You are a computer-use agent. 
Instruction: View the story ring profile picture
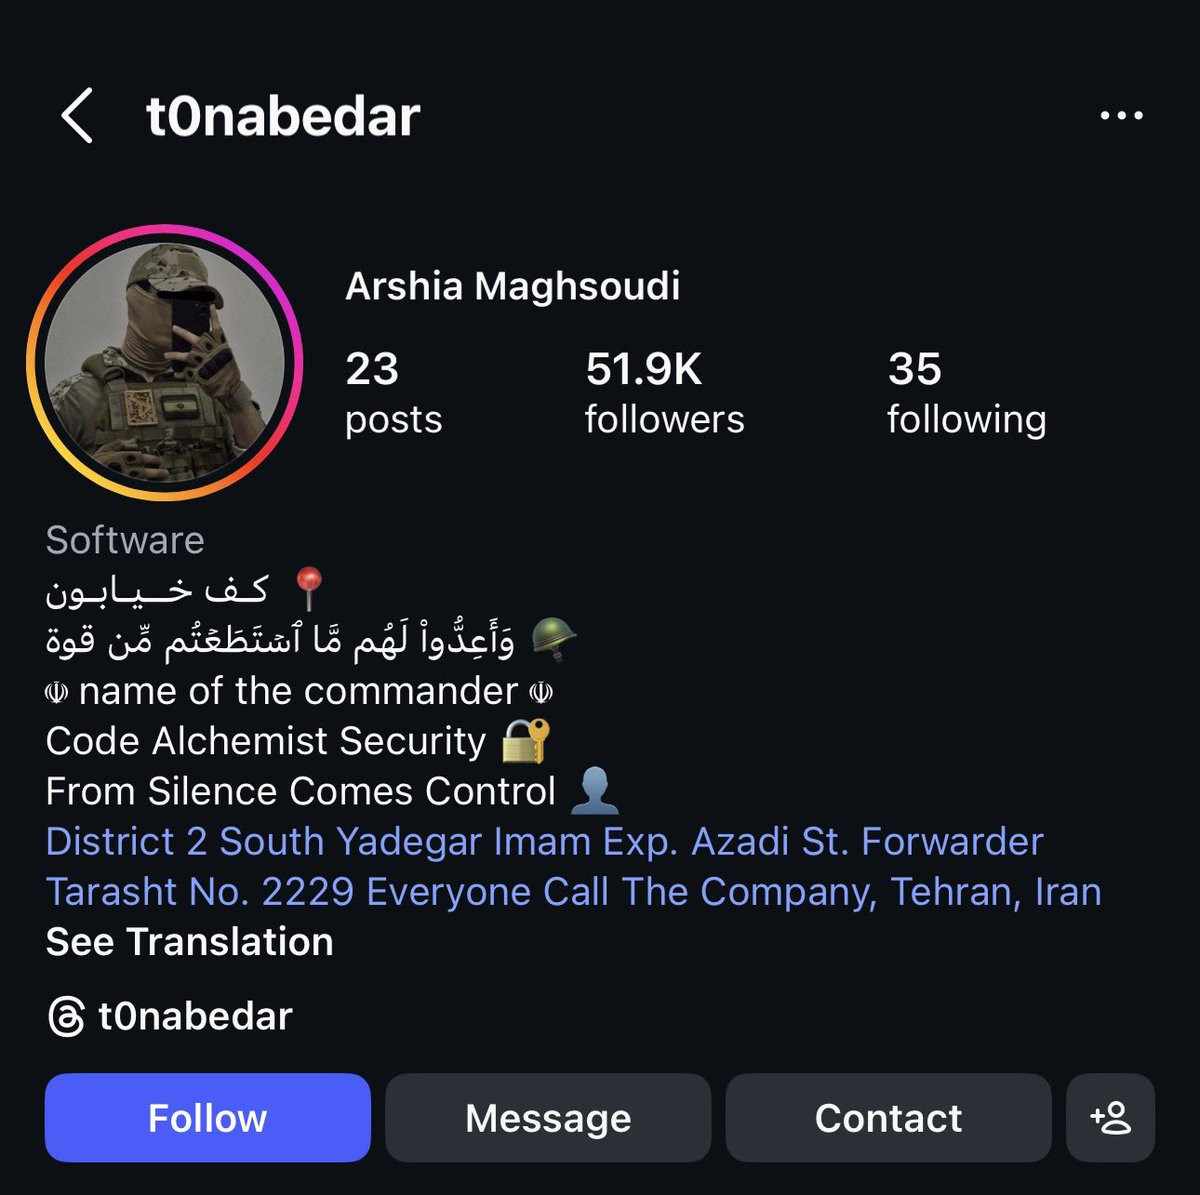[x=164, y=361]
